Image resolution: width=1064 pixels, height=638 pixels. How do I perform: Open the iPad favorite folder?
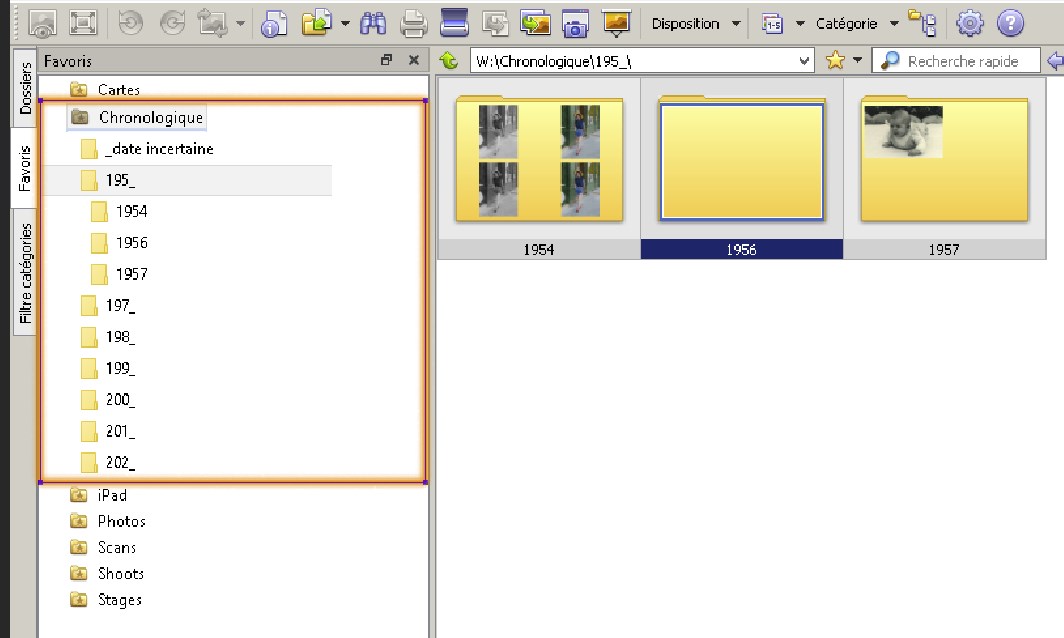click(112, 495)
